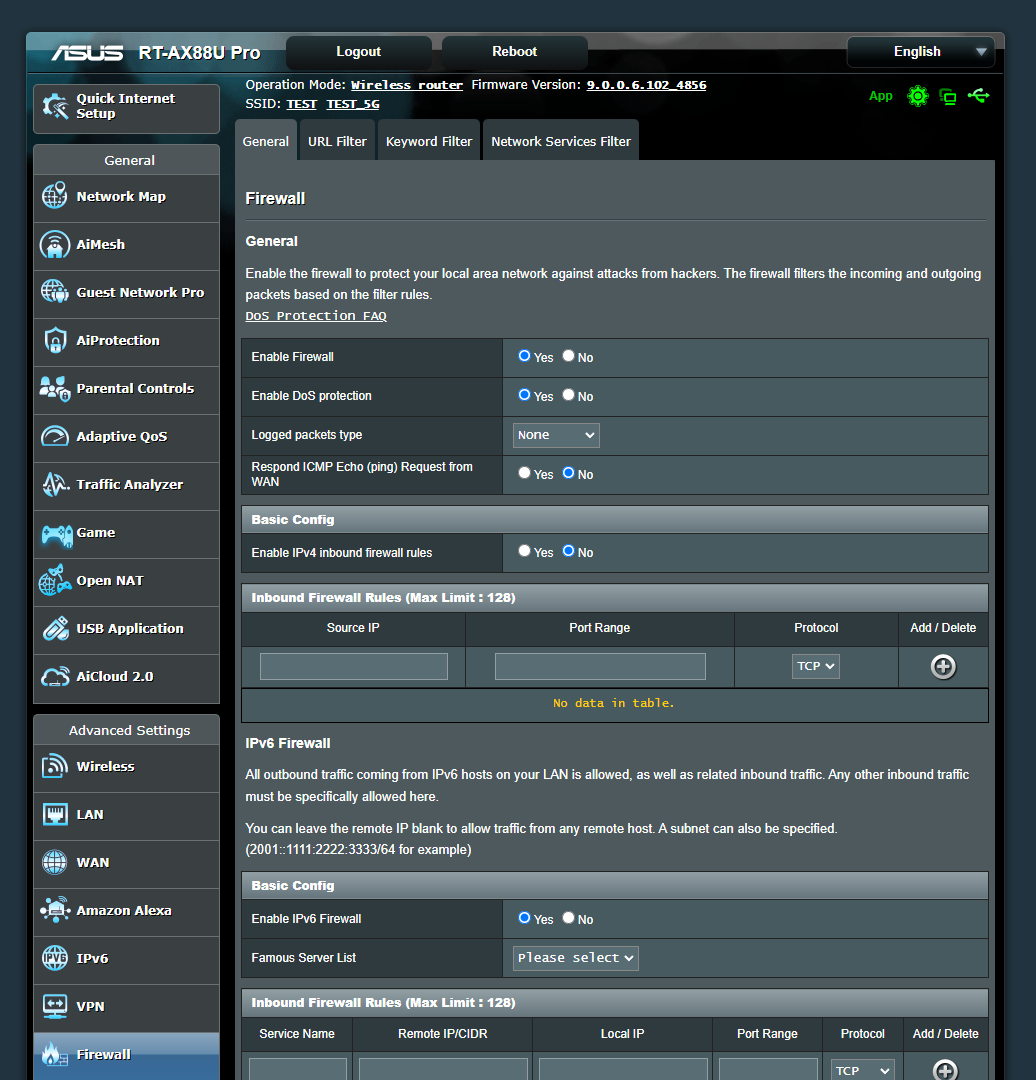1036x1080 pixels.
Task: Open the Logged packets type dropdown
Action: [x=556, y=435]
